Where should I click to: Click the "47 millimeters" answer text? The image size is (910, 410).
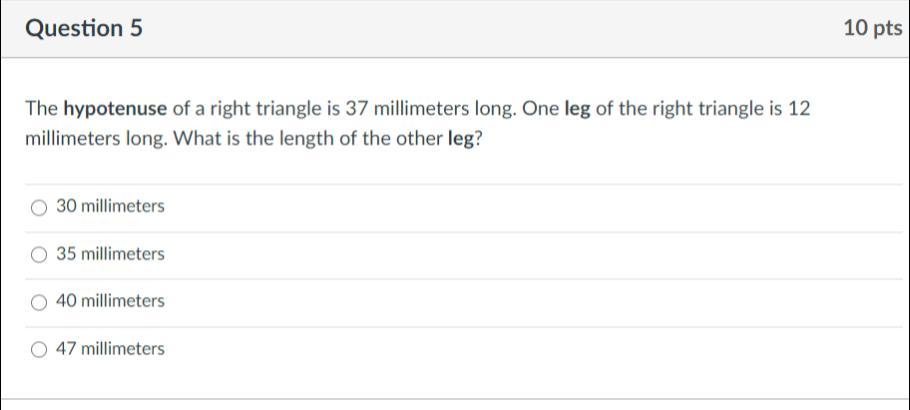point(110,349)
